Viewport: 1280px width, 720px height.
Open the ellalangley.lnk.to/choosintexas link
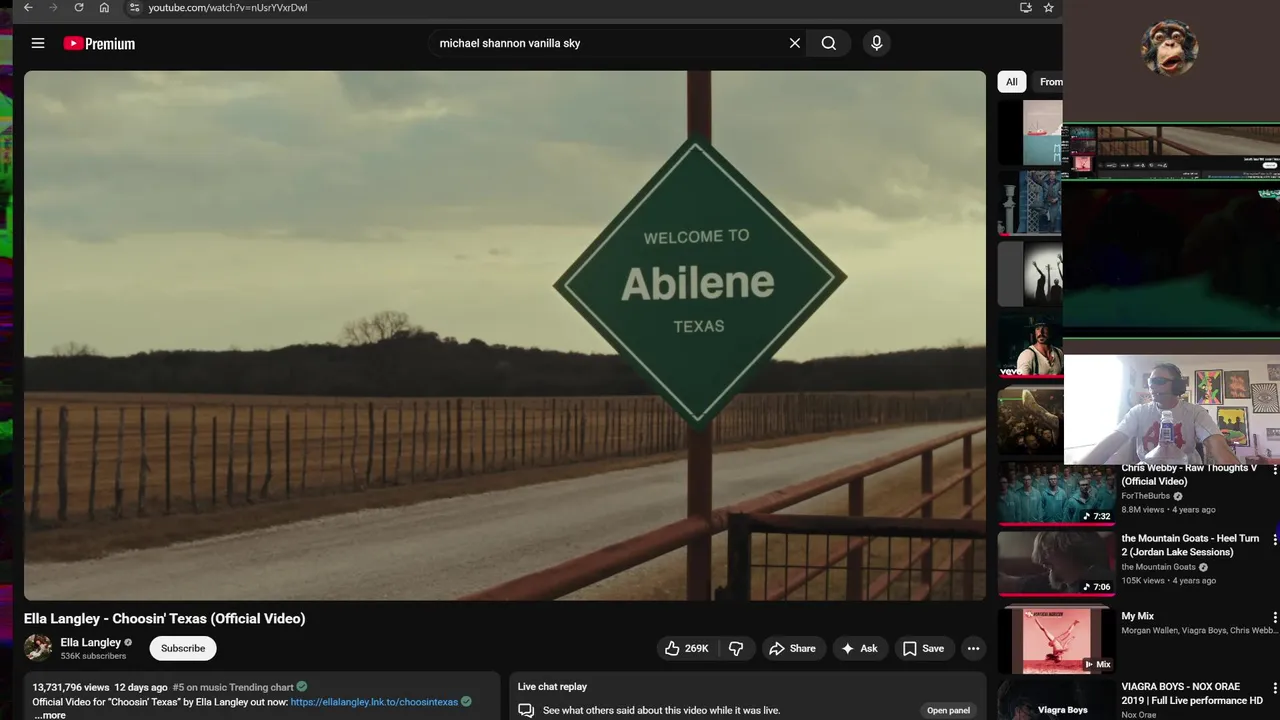click(x=374, y=702)
